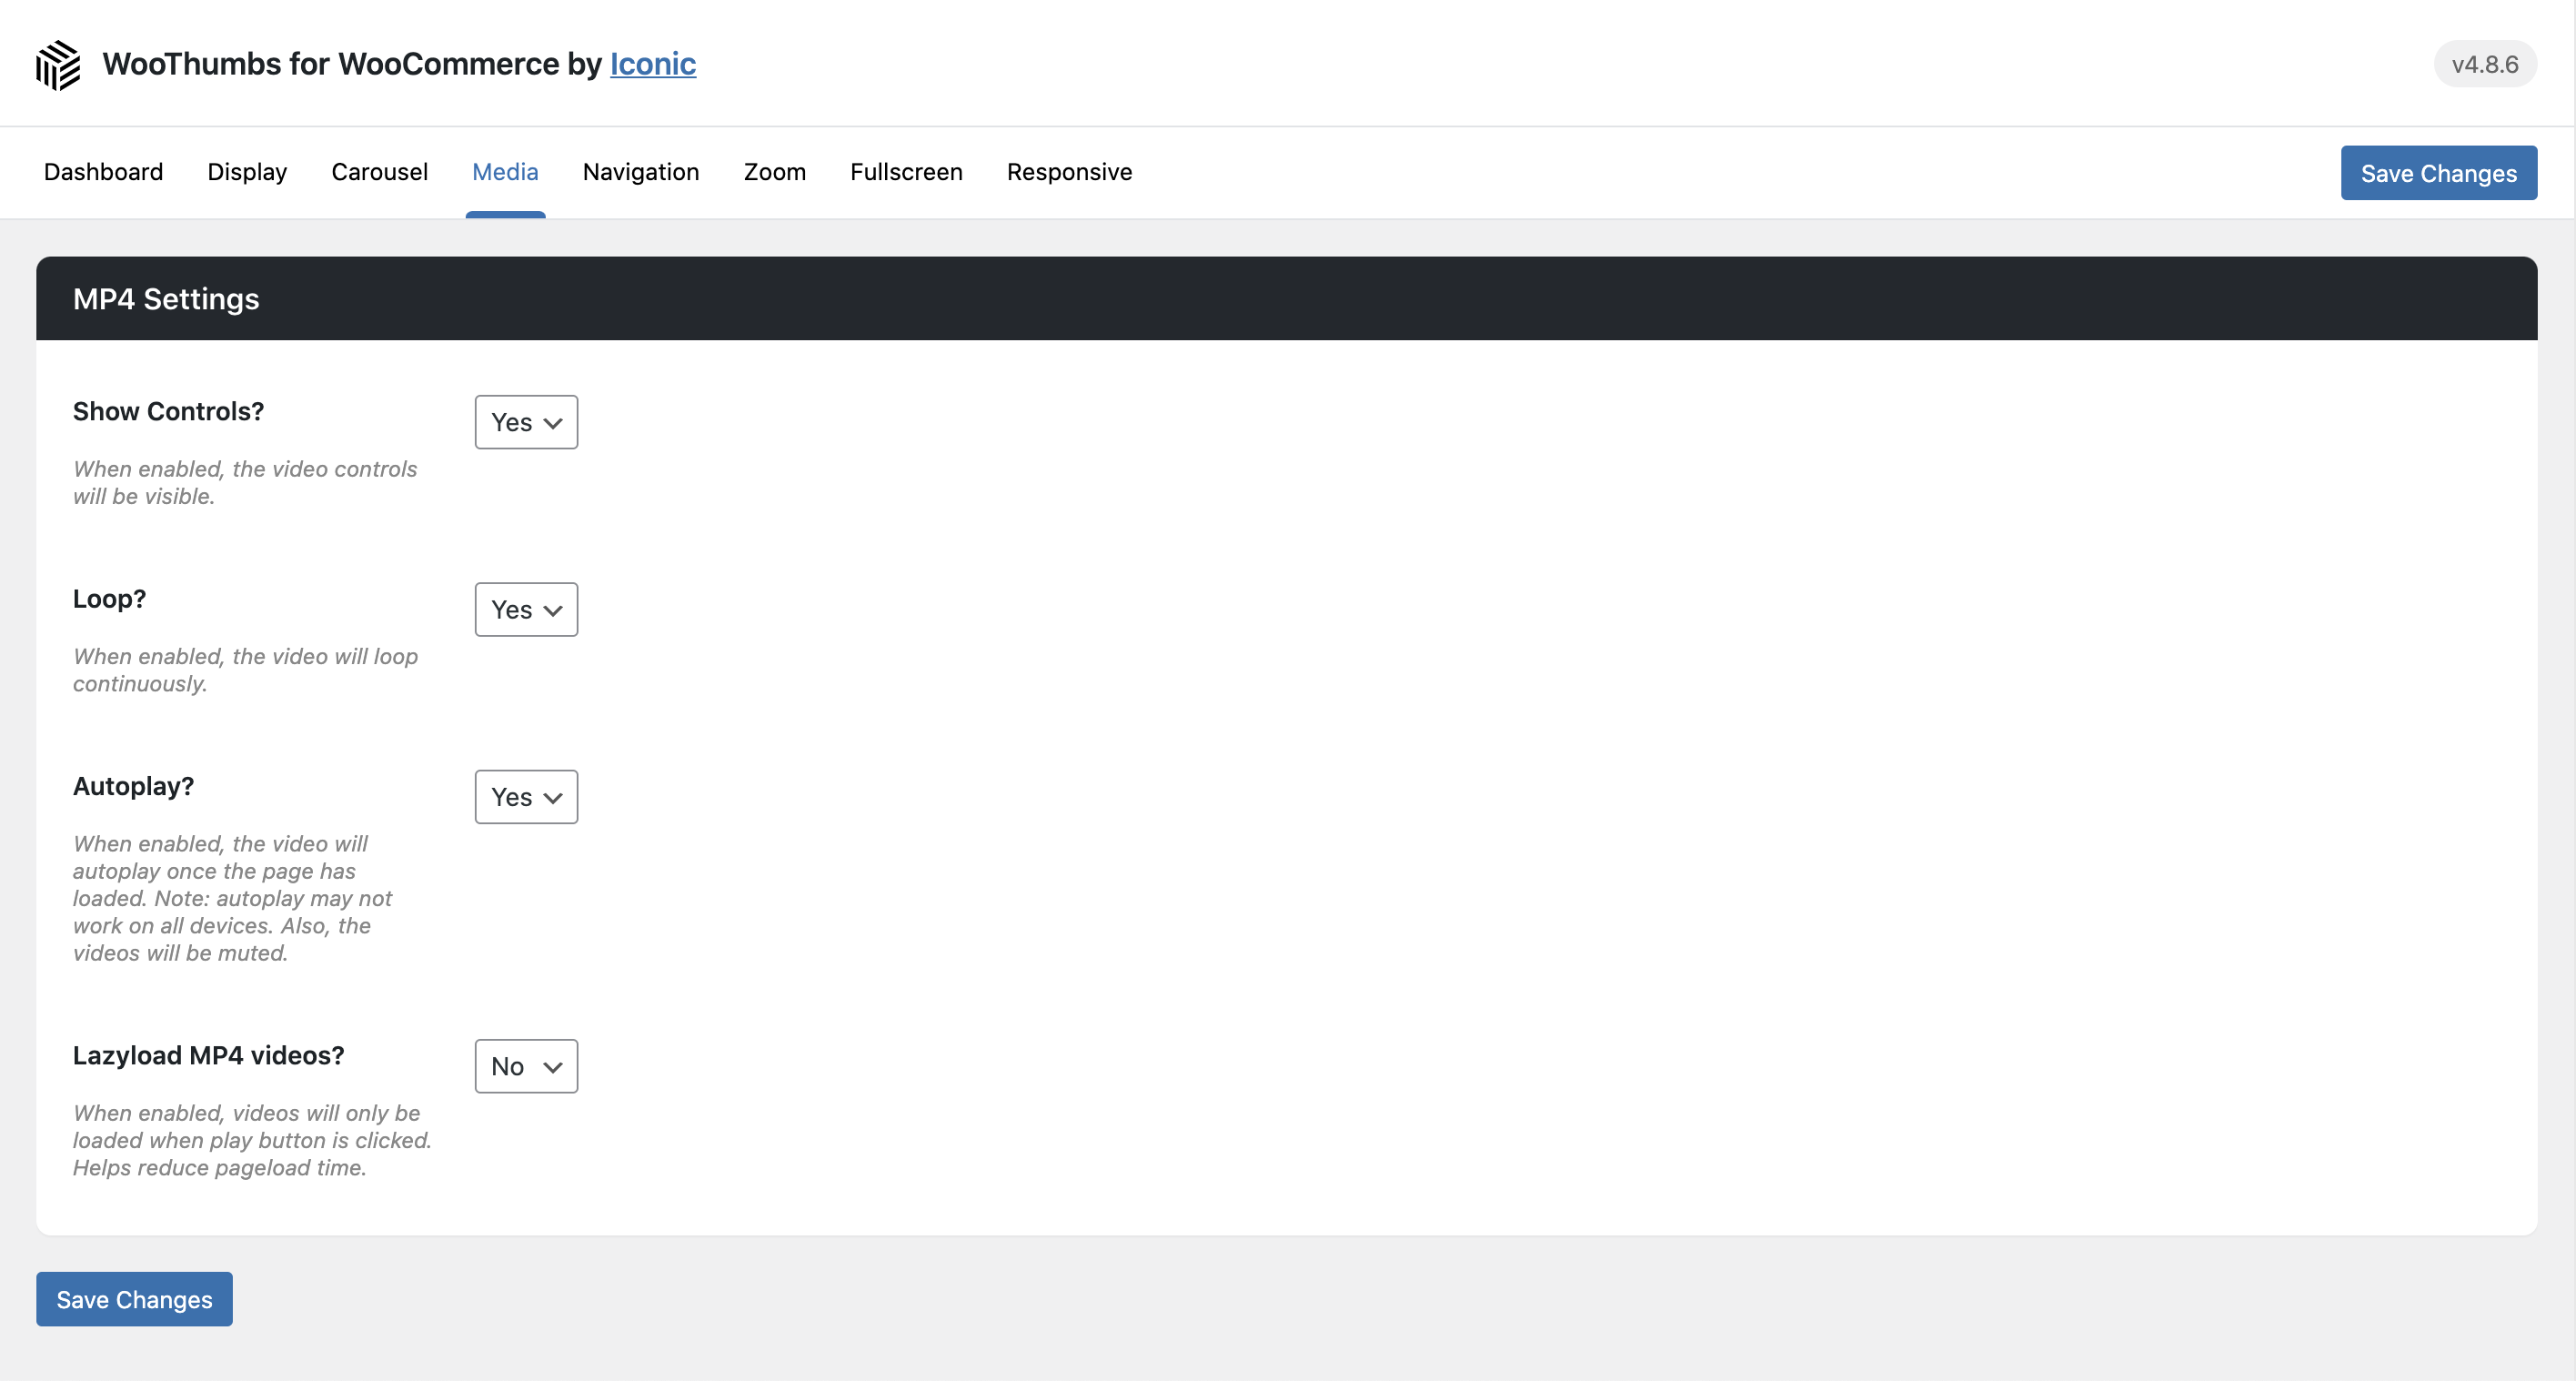The width and height of the screenshot is (2576, 1381).
Task: Open the Fullscreen tab
Action: click(906, 172)
